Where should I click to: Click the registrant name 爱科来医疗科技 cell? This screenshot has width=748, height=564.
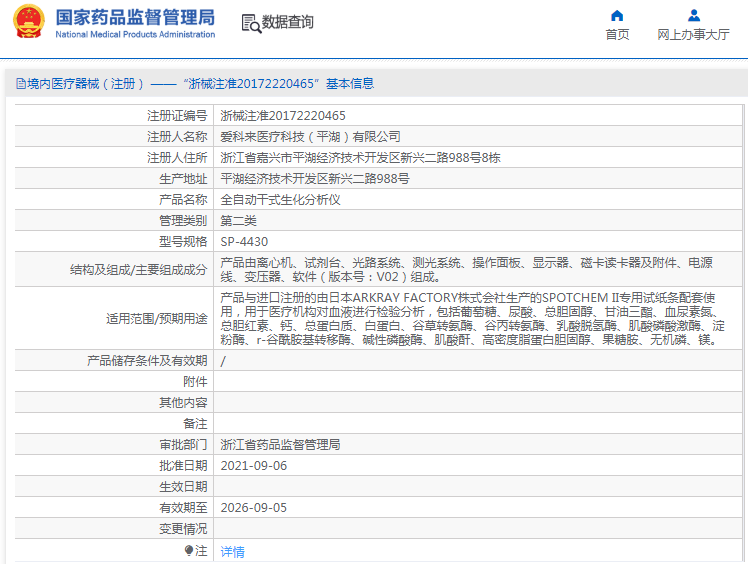point(310,137)
